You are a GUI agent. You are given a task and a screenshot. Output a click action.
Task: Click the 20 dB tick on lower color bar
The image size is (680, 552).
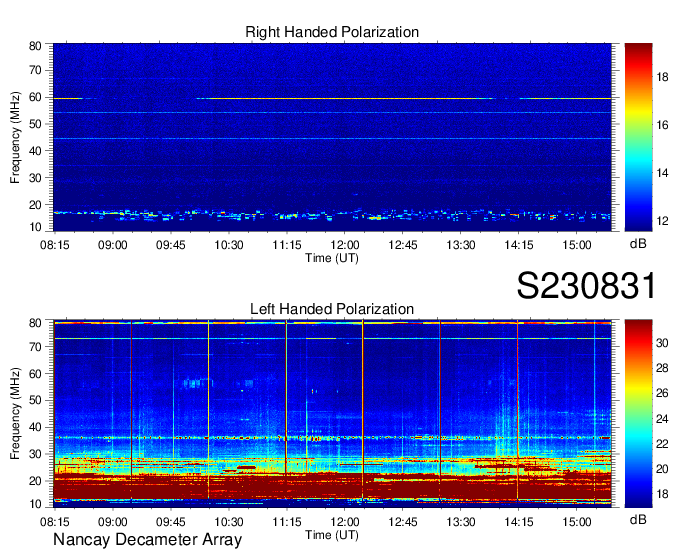(x=662, y=469)
